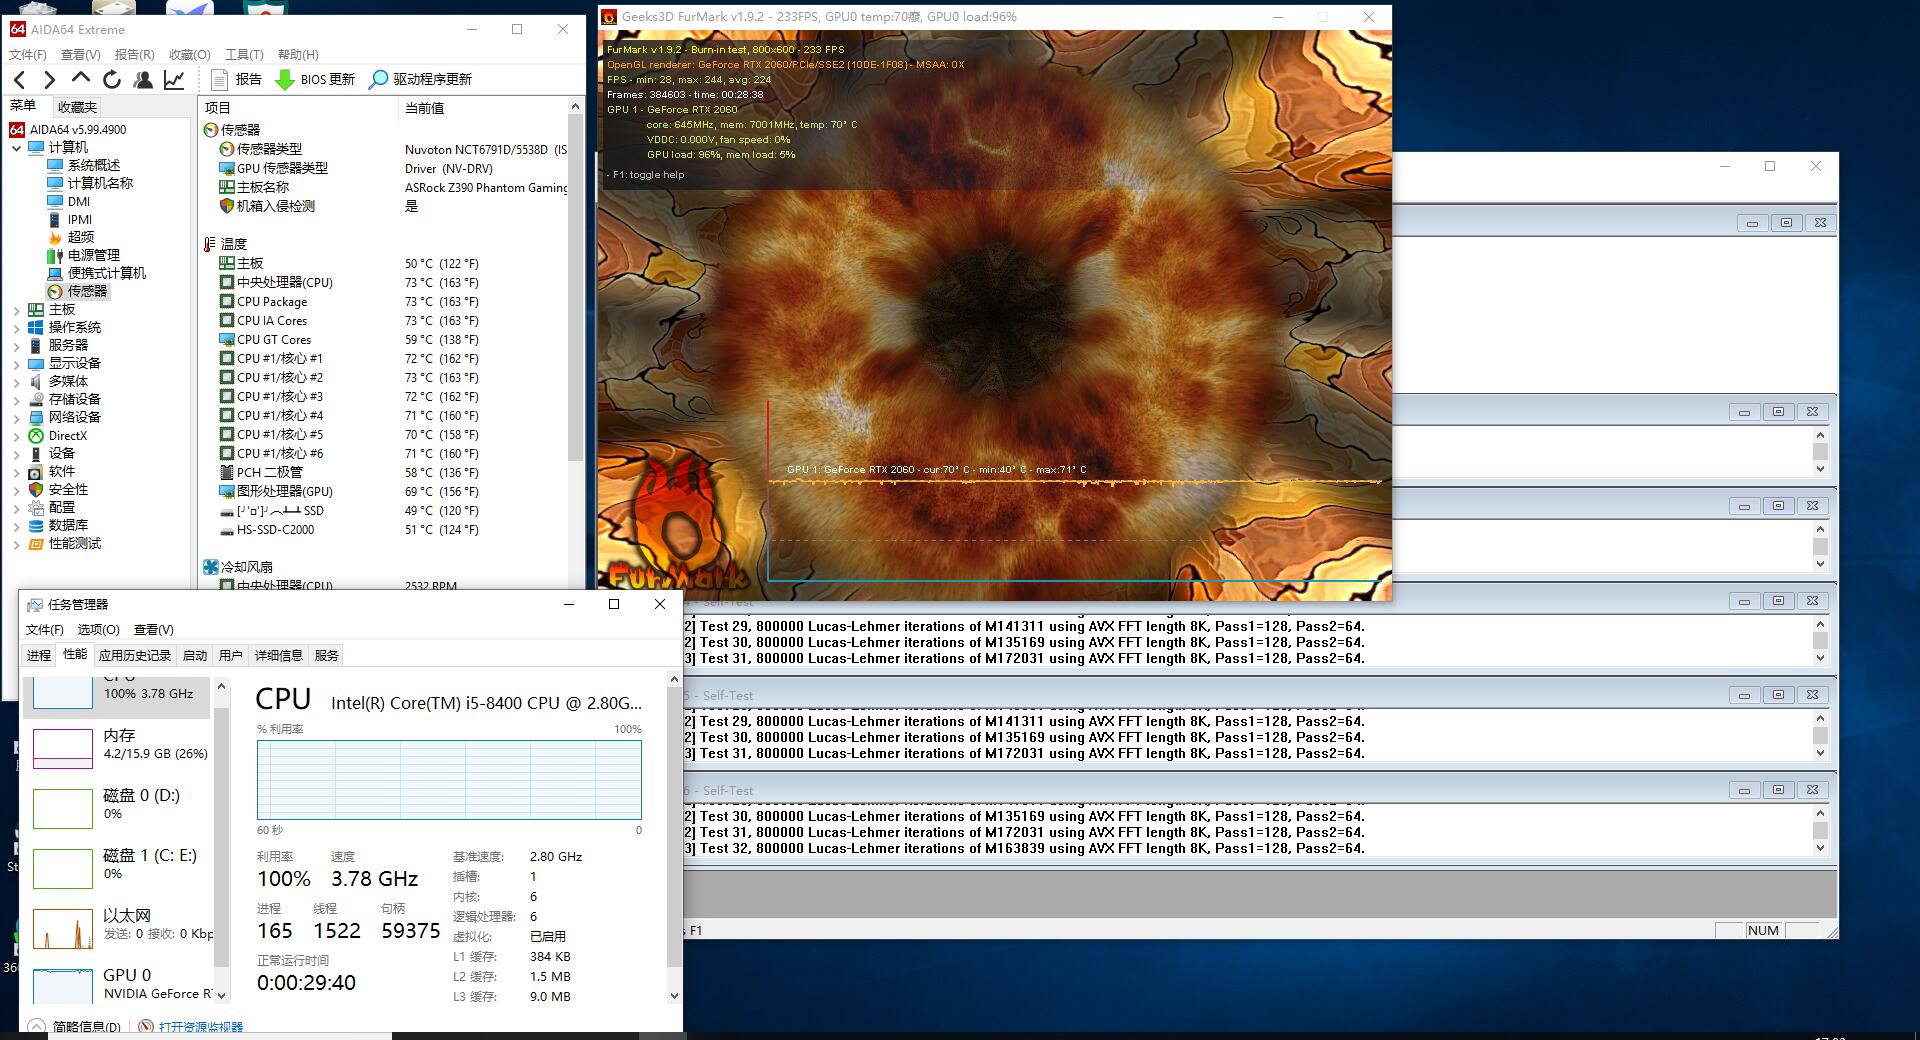Click the 报告 toolbar button in AIDA64
1920x1040 pixels.
tap(237, 79)
